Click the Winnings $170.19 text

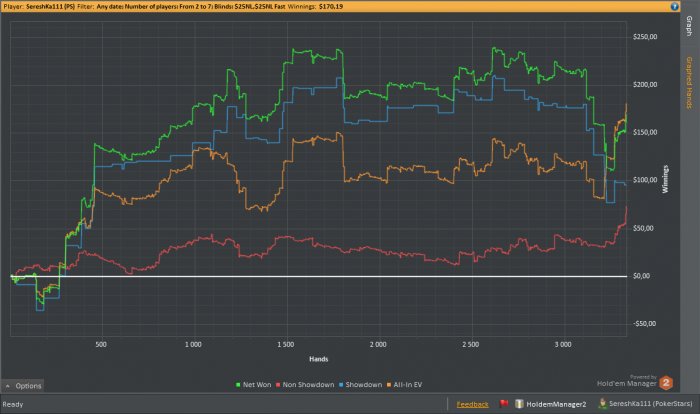point(315,6)
